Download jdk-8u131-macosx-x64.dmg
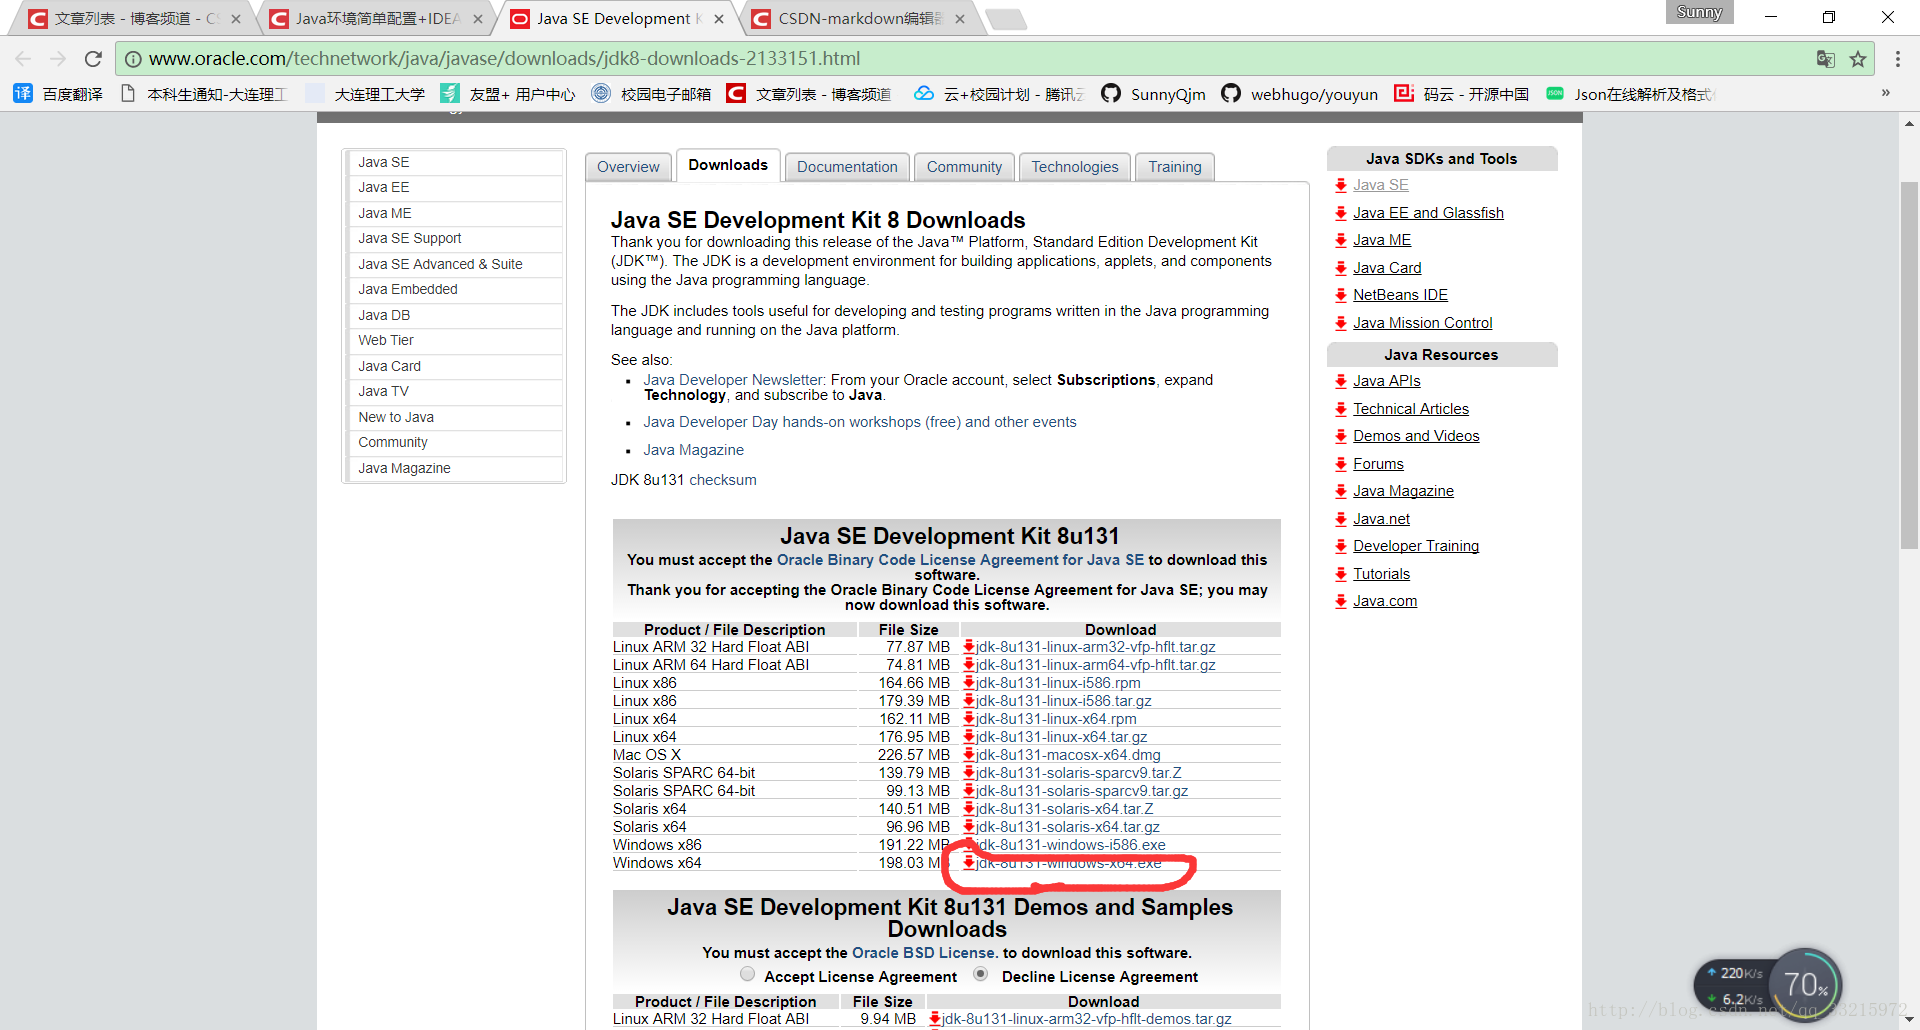The height and width of the screenshot is (1030, 1920). [x=1068, y=755]
